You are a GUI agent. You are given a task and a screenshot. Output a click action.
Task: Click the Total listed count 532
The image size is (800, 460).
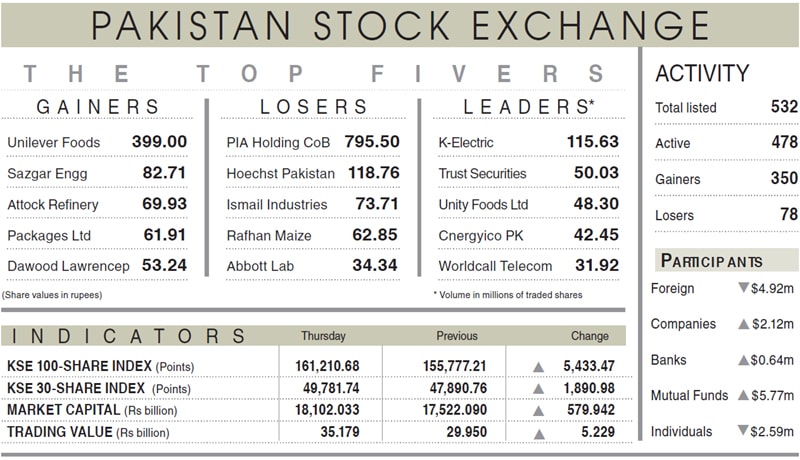pyautogui.click(x=784, y=107)
